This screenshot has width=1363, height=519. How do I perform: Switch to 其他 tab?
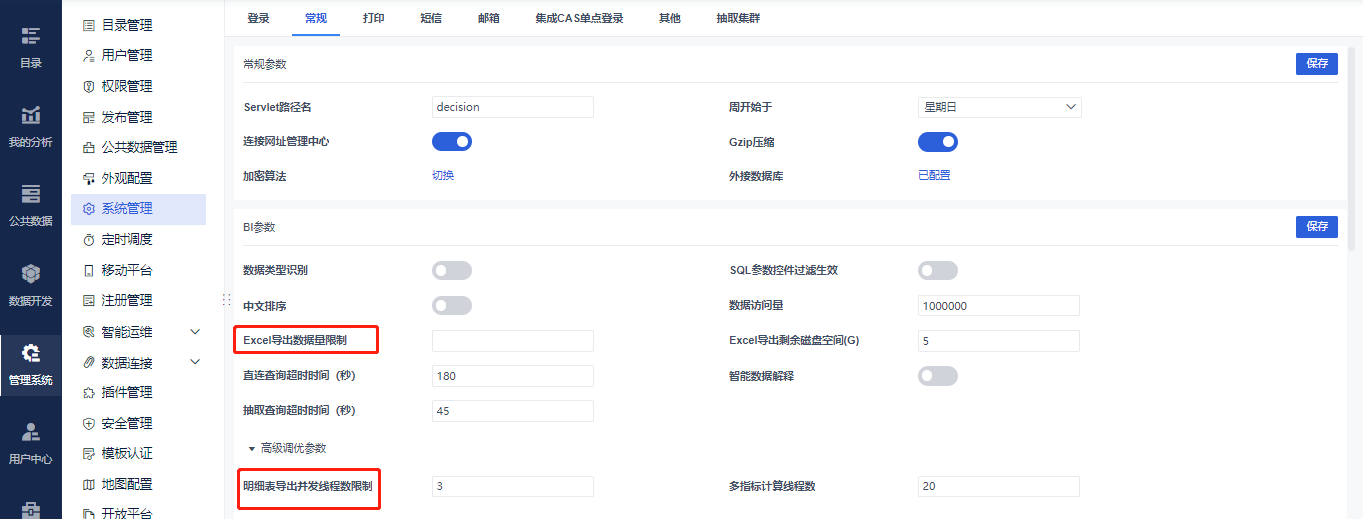click(x=669, y=18)
